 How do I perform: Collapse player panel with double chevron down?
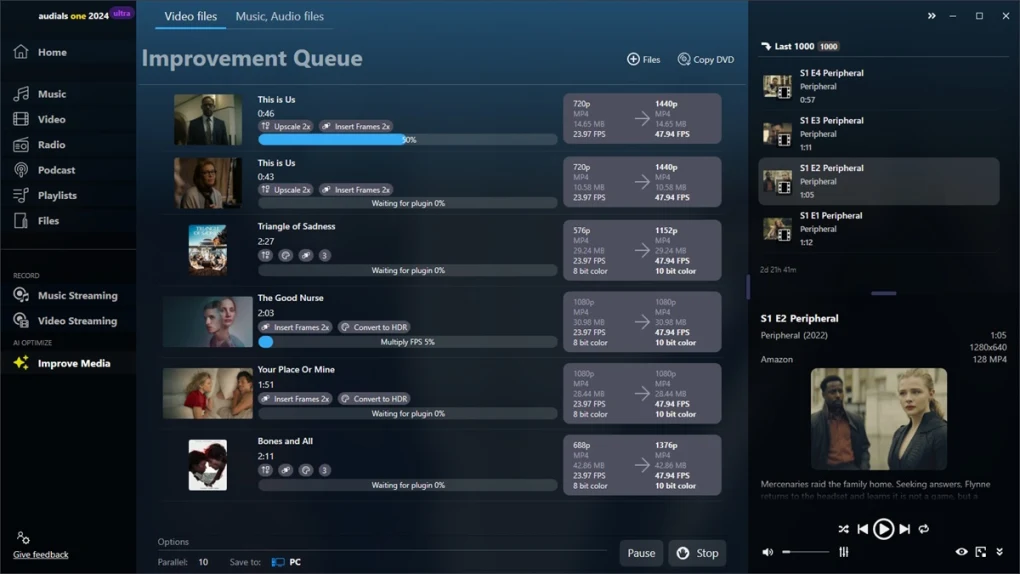[x=999, y=552]
